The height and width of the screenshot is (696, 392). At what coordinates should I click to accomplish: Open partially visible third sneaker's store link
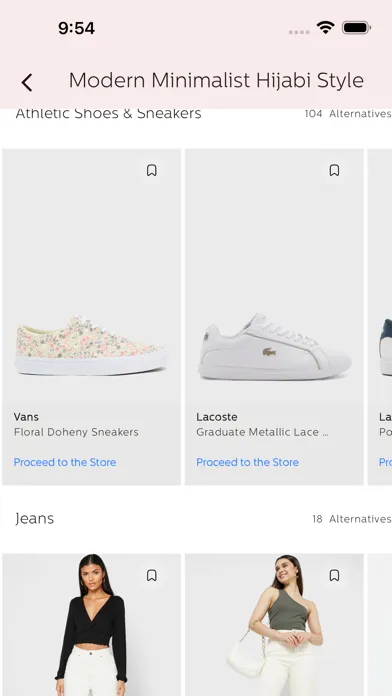[385, 462]
